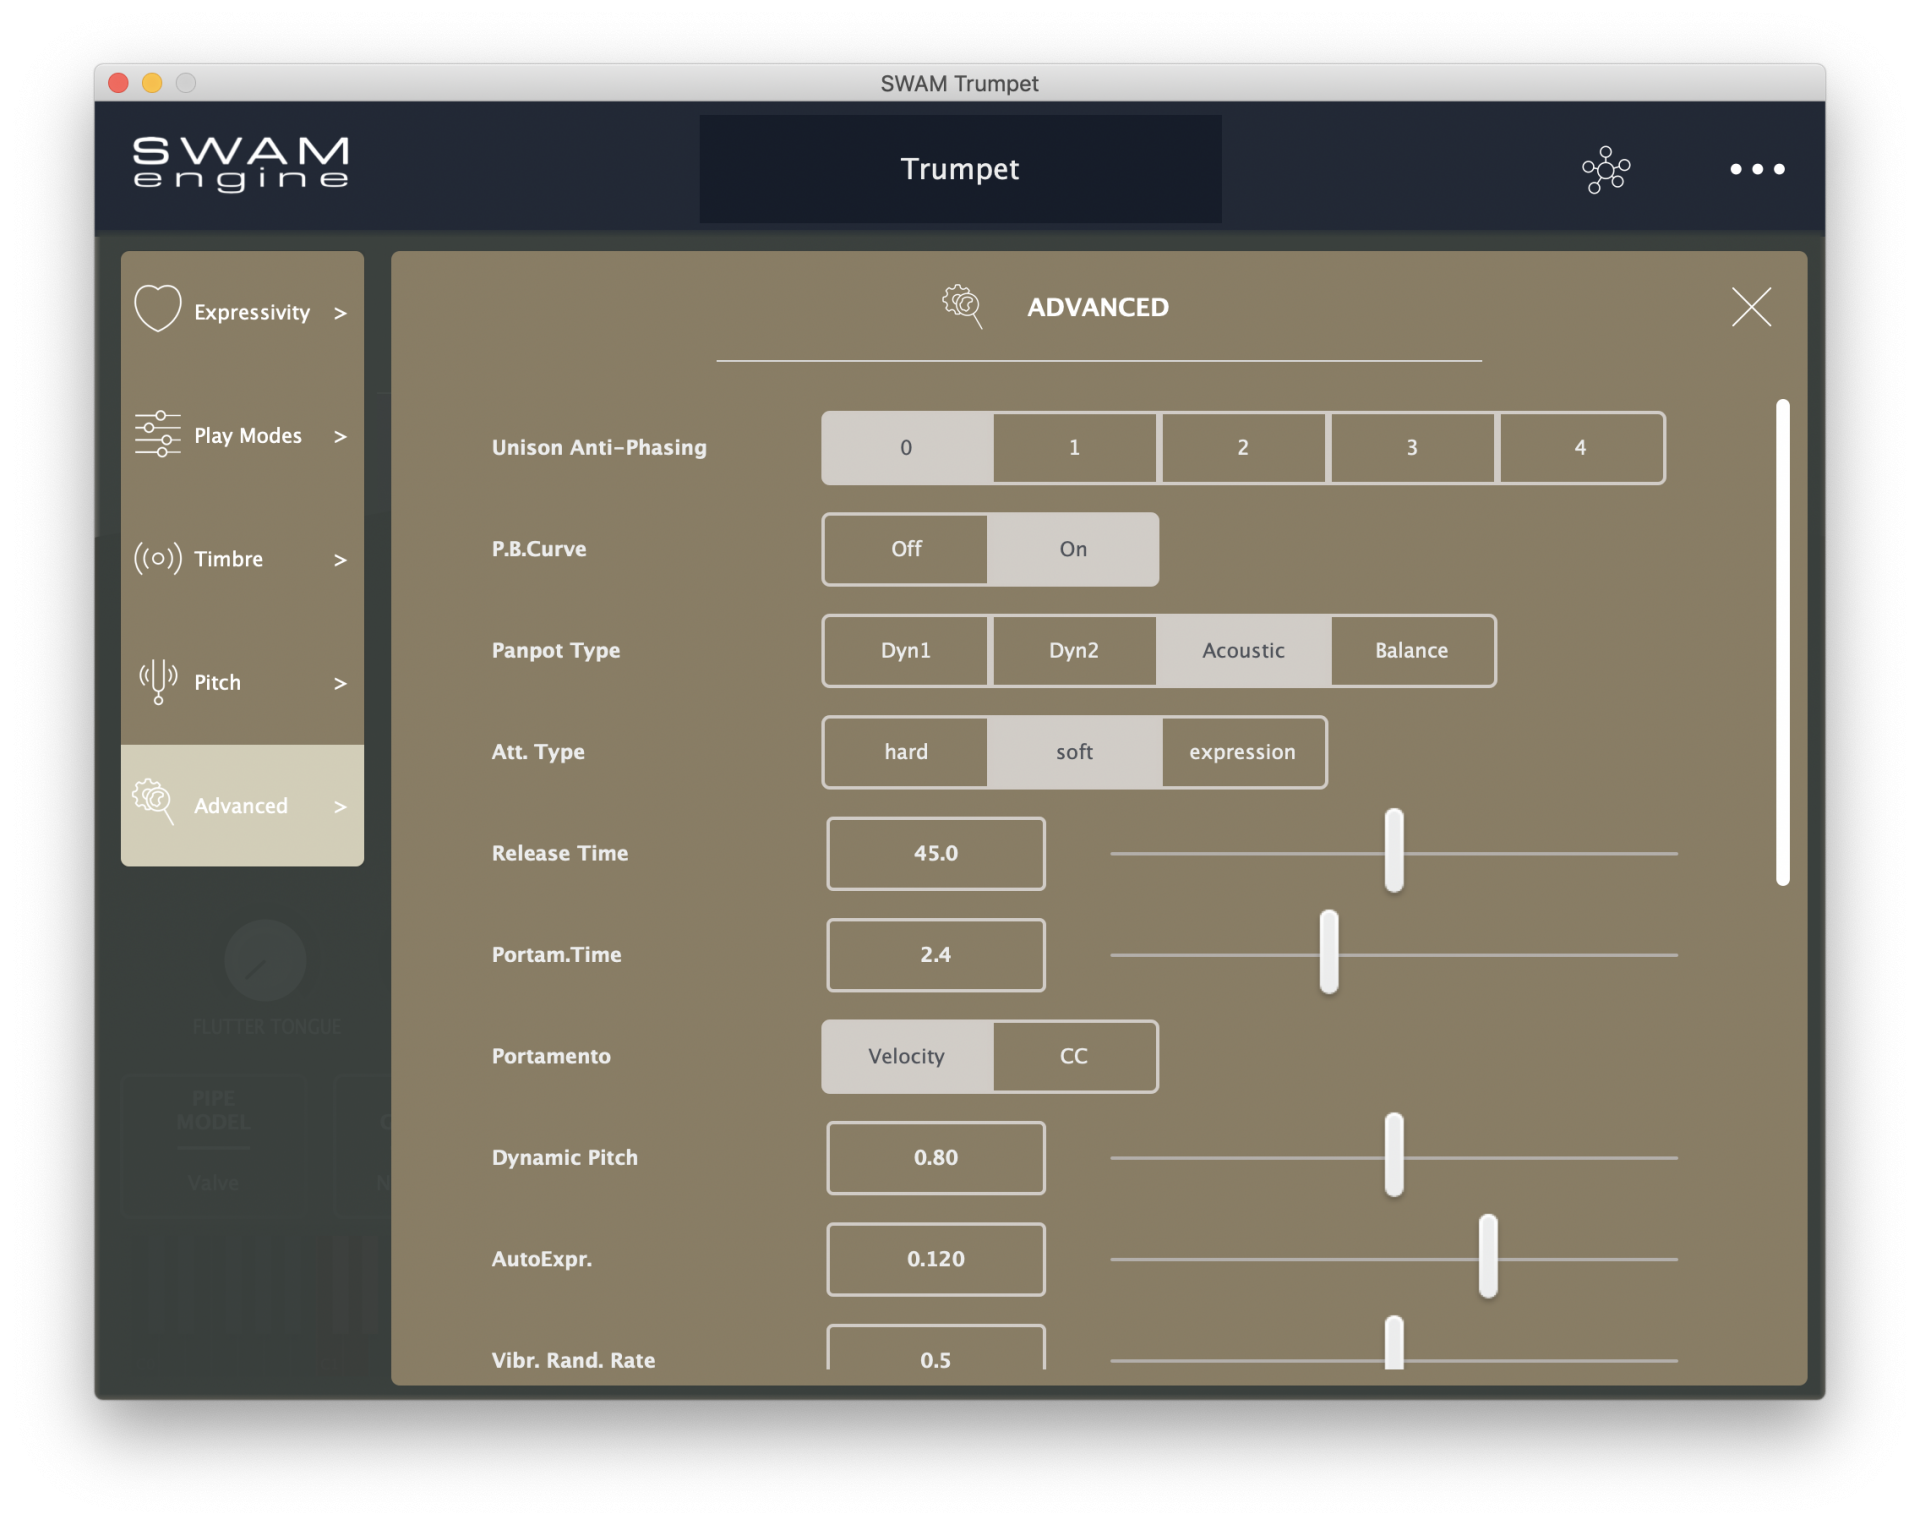This screenshot has width=1920, height=1525.
Task: Click the Panpot Type label
Action: [556, 650]
